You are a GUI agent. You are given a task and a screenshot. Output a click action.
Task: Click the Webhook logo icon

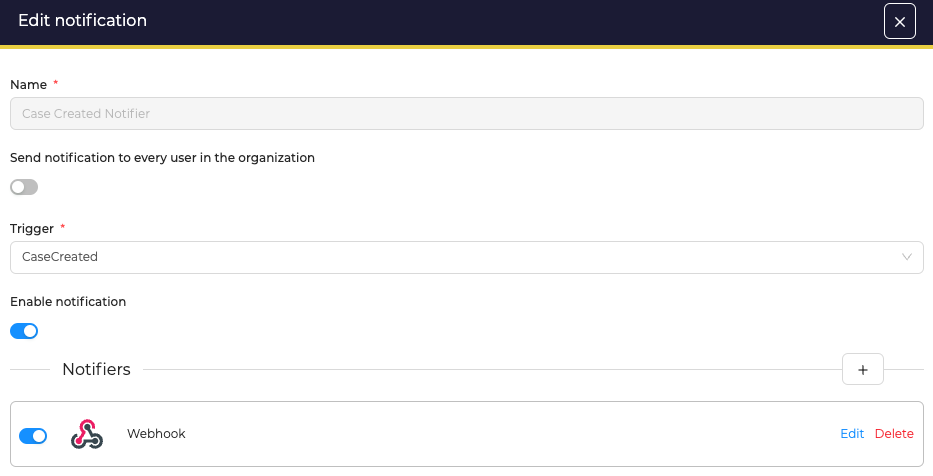point(87,434)
